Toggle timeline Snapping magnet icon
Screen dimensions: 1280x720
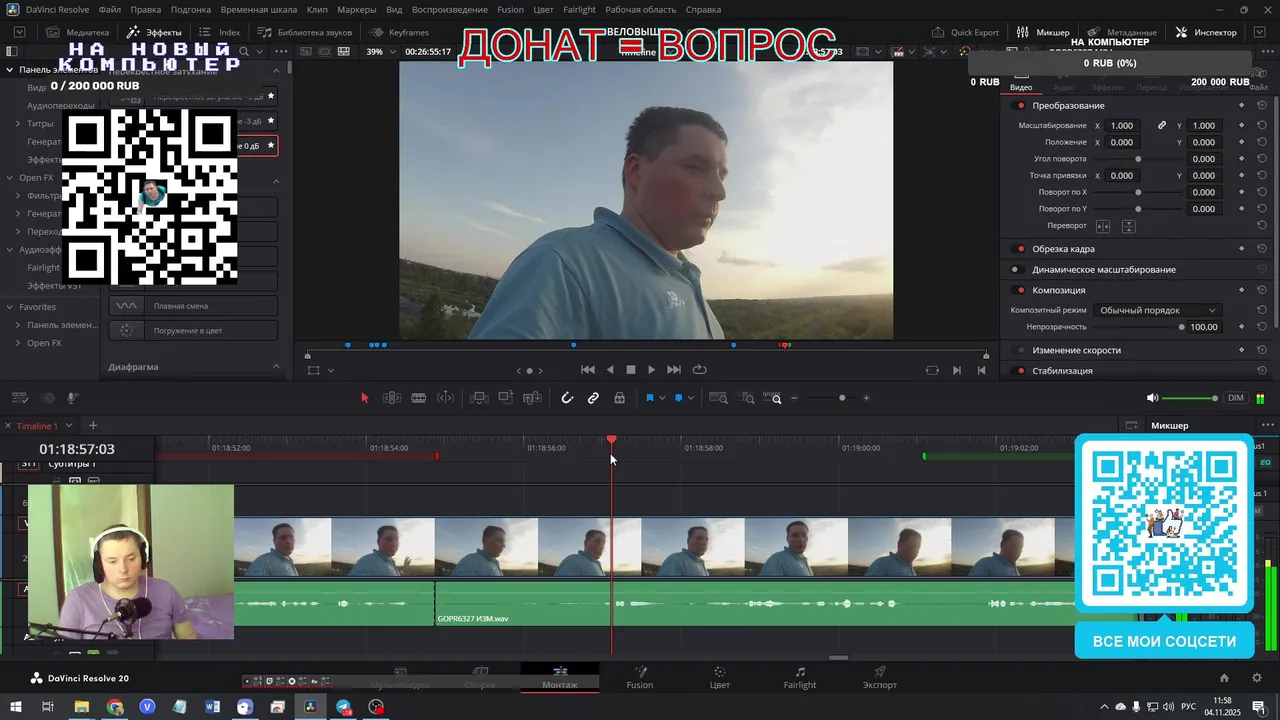(x=567, y=398)
